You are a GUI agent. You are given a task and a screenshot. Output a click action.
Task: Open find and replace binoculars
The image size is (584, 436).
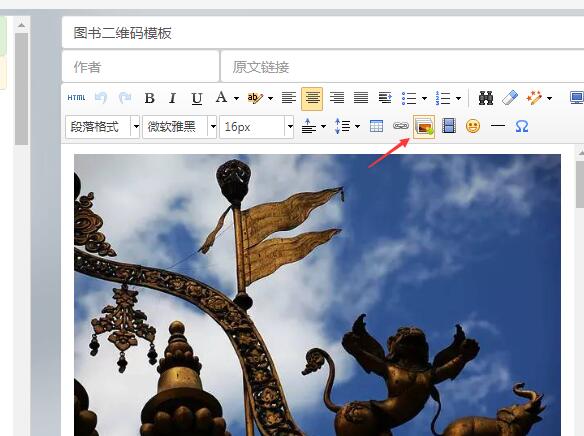tap(486, 98)
